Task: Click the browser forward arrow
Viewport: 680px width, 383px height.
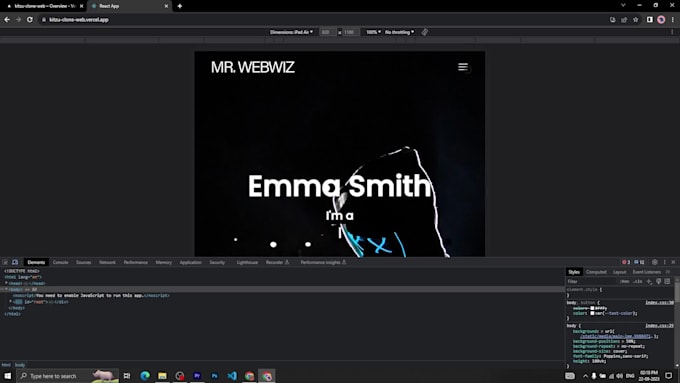Action: click(18, 20)
